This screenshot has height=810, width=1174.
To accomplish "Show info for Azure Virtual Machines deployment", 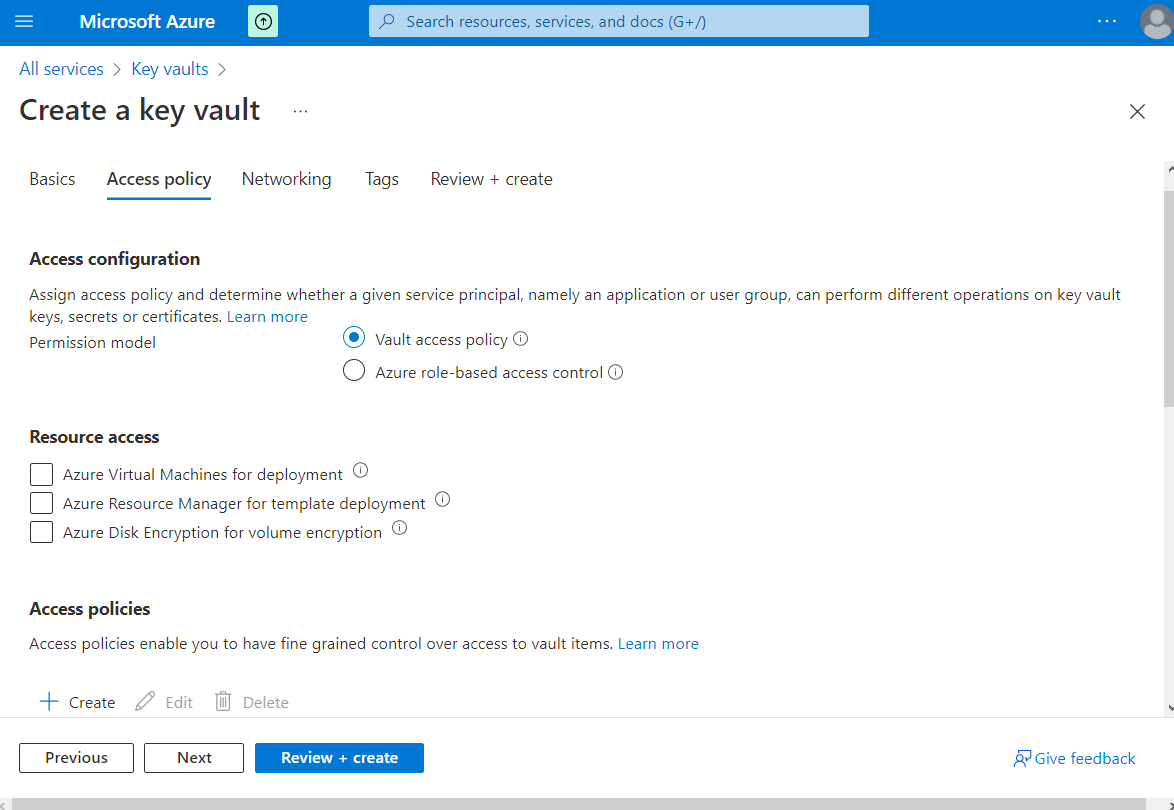I will tap(360, 470).
